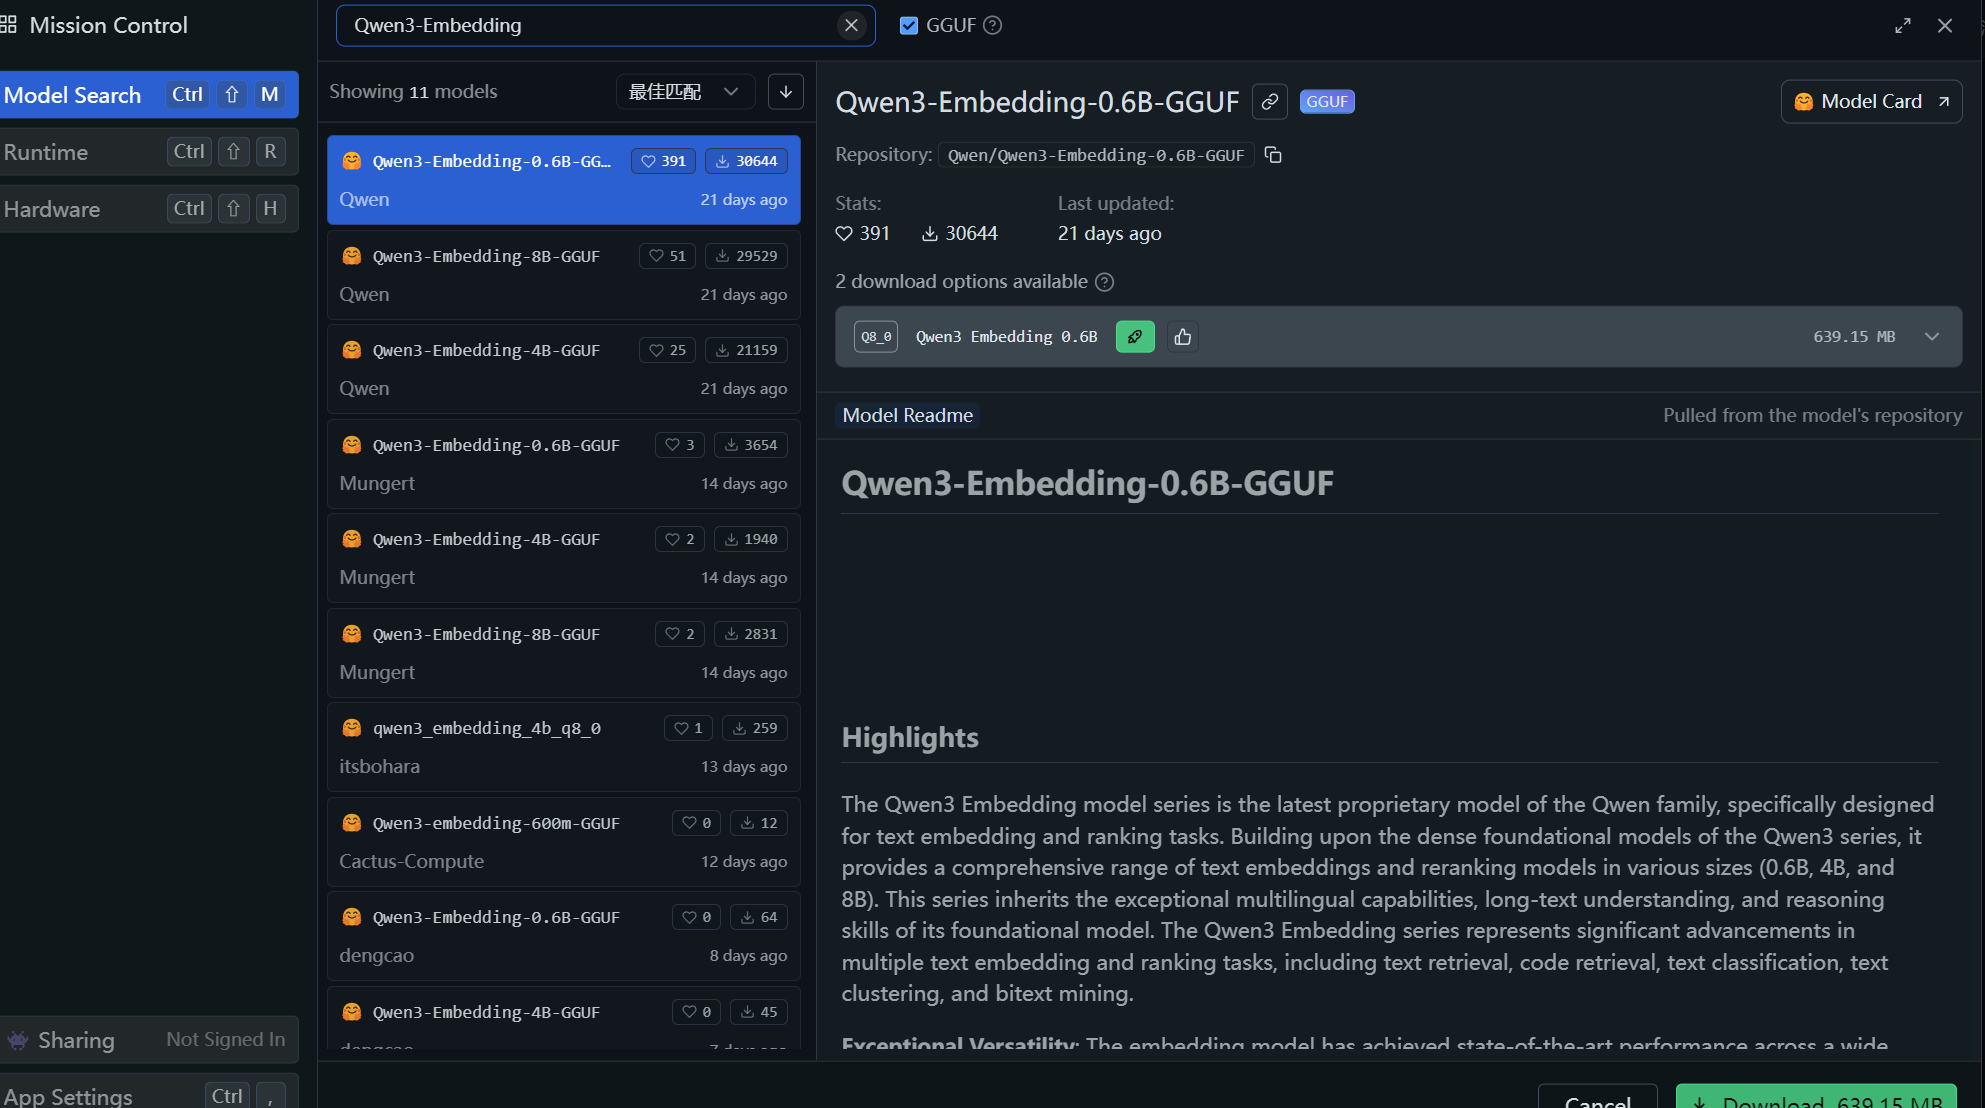The image size is (1985, 1108).
Task: Click the Model Readme label
Action: click(907, 415)
